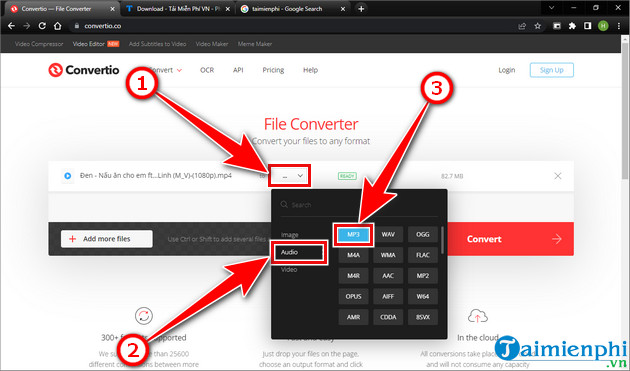
Task: Click the red Convert button
Action: click(x=510, y=239)
